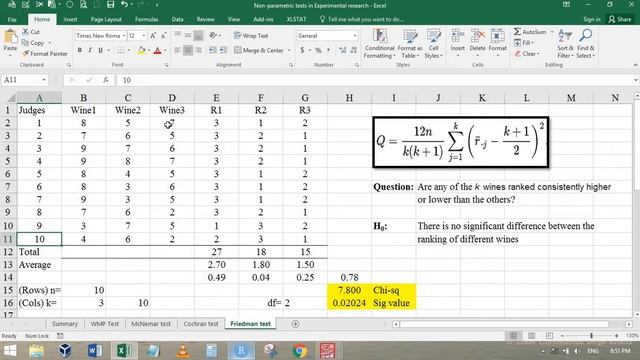Image resolution: width=640 pixels, height=360 pixels.
Task: Open Word from the taskbar
Action: click(95, 351)
